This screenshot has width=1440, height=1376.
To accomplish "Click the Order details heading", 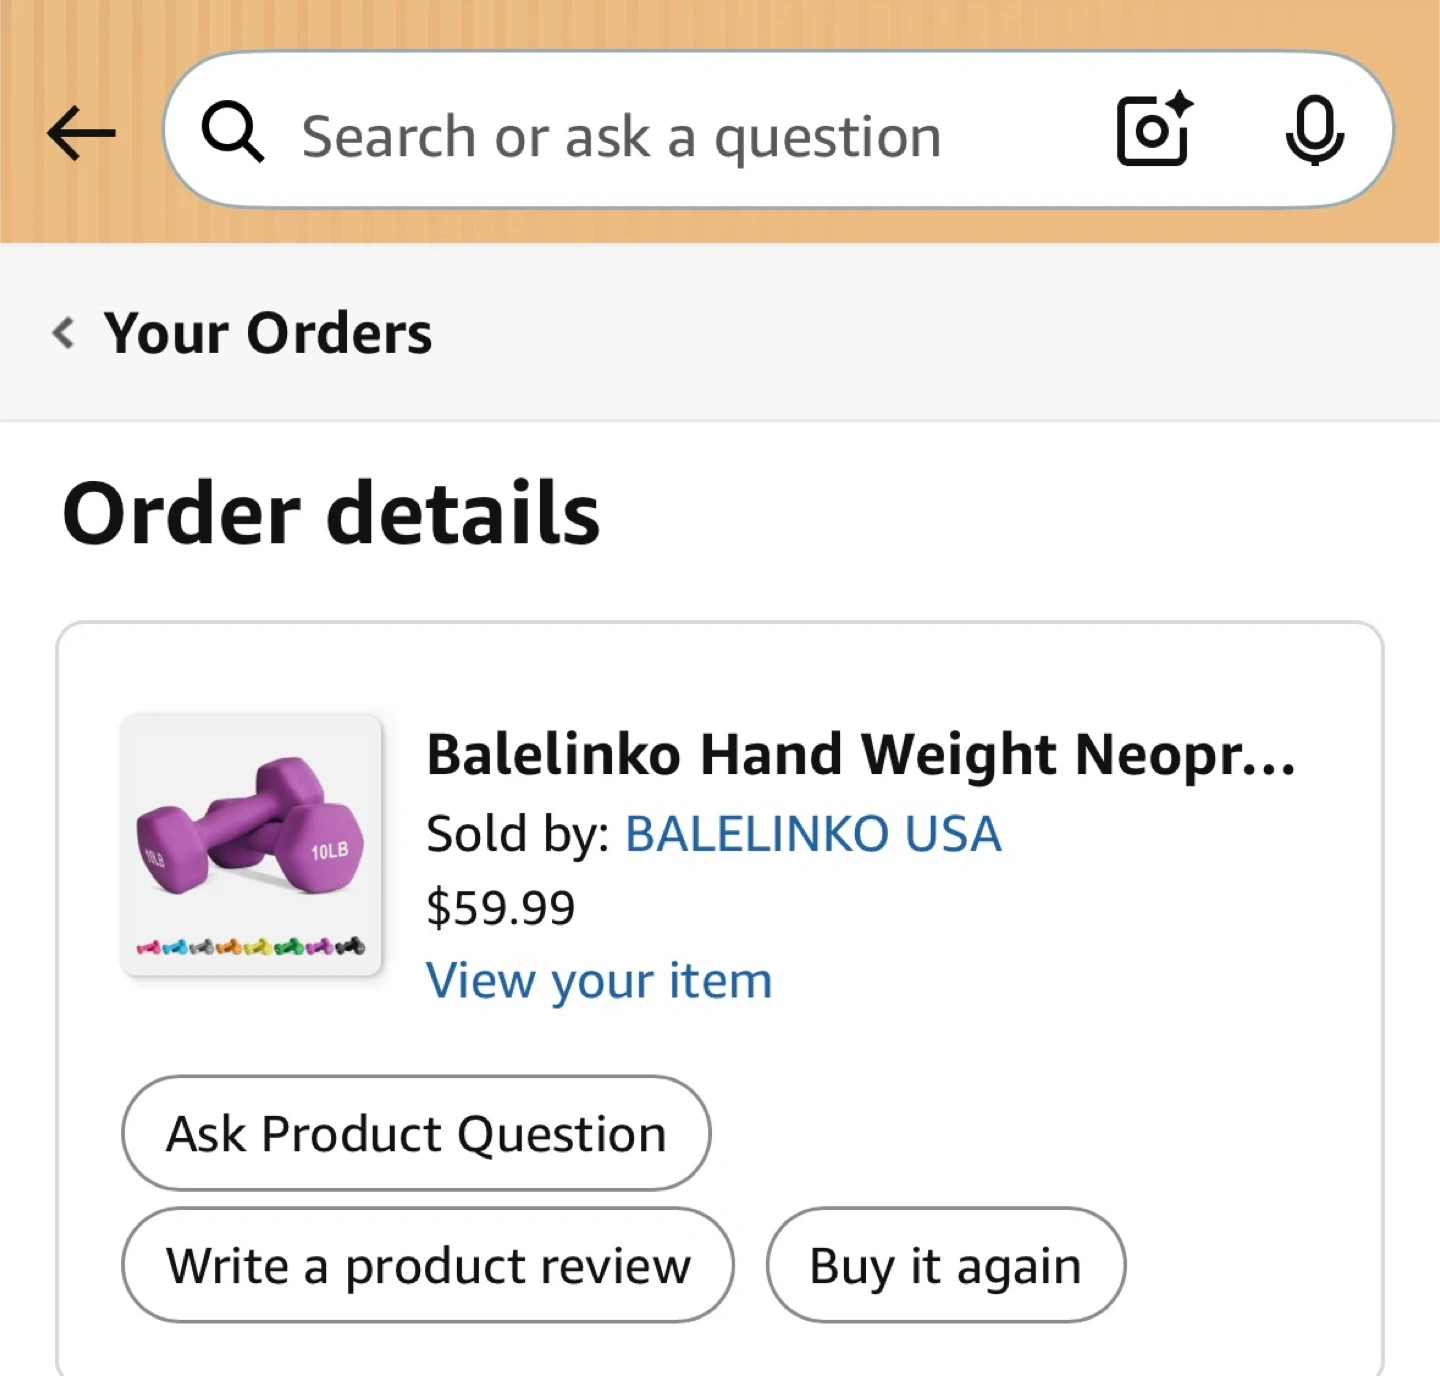I will (x=331, y=513).
